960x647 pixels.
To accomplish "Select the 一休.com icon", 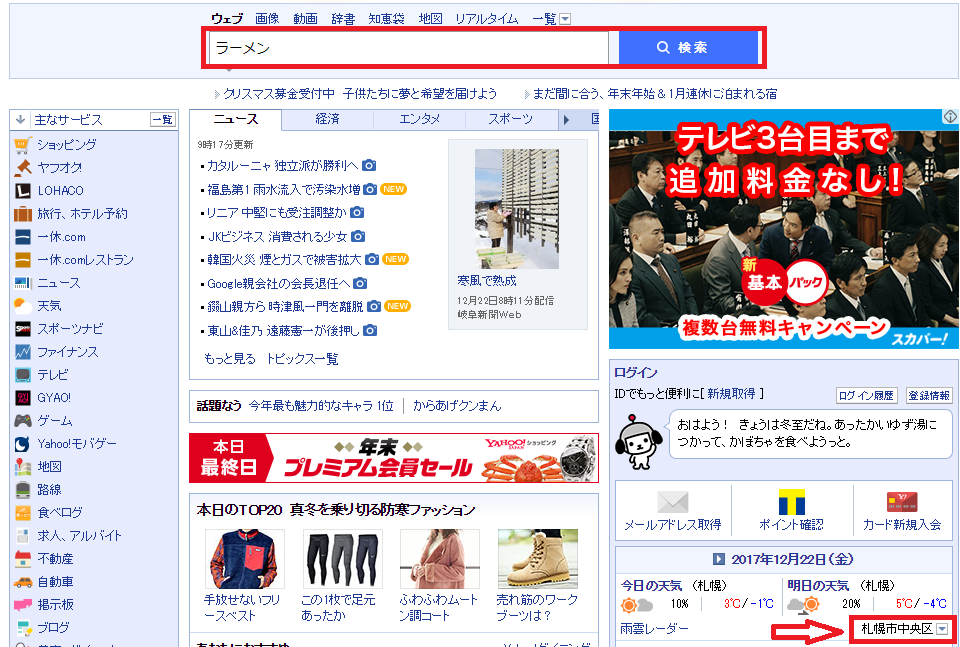I will click(22, 237).
